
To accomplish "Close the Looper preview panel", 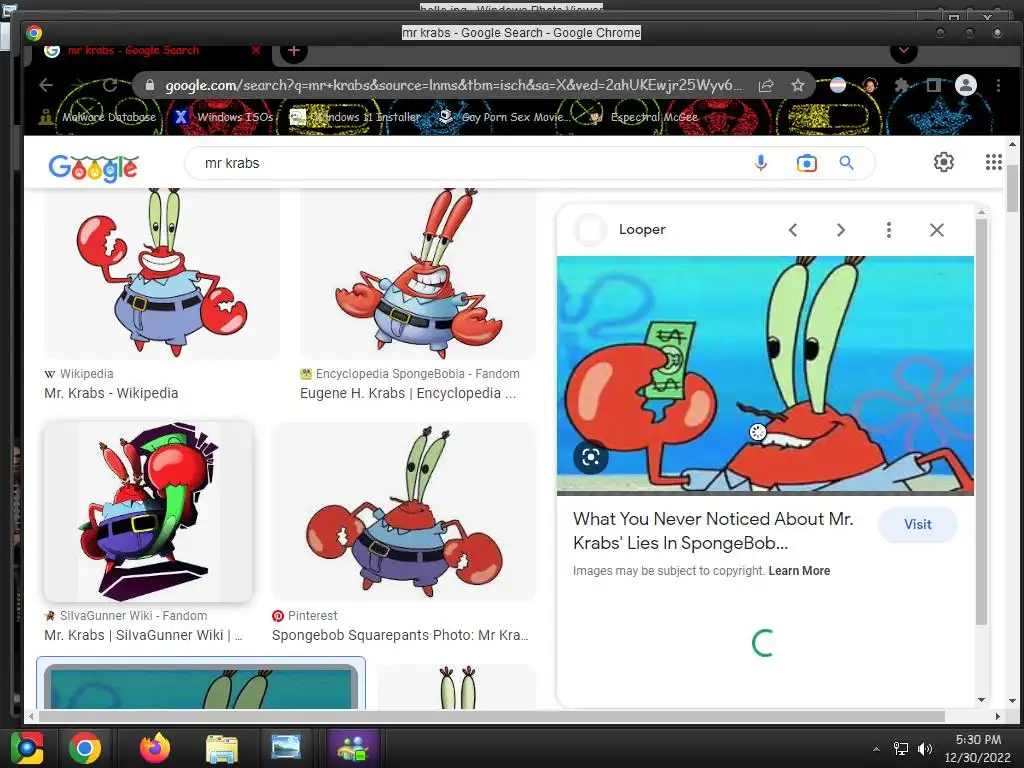I will tap(936, 230).
